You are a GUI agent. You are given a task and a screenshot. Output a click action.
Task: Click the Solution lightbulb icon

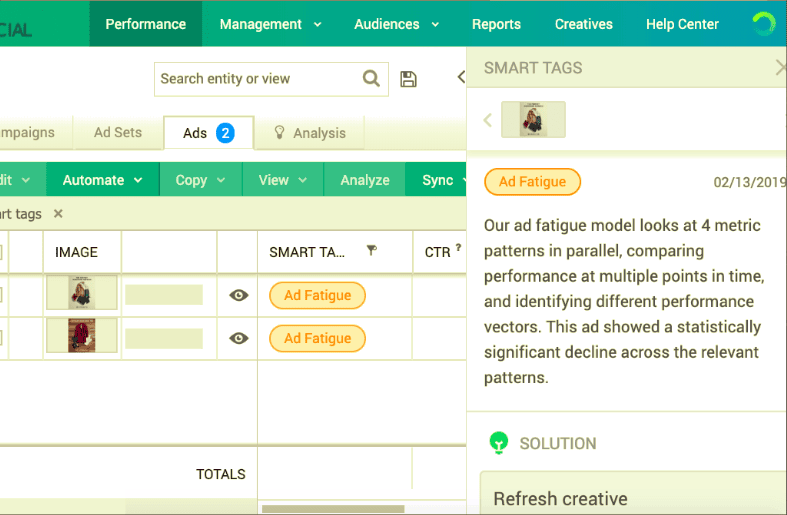(x=498, y=443)
